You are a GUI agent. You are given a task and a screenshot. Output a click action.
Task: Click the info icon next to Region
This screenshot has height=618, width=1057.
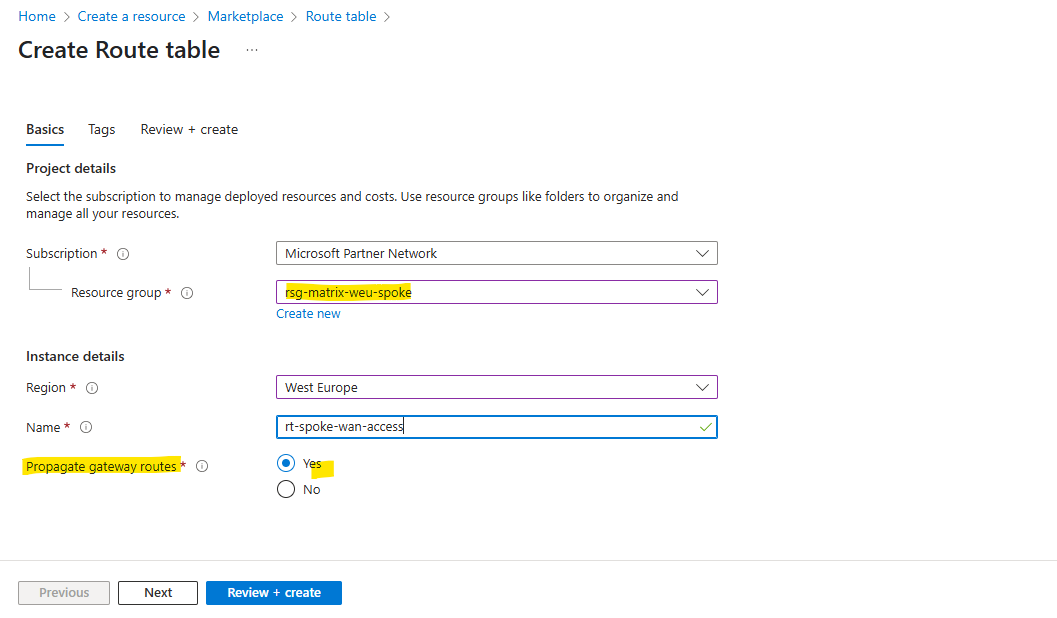[92, 388]
